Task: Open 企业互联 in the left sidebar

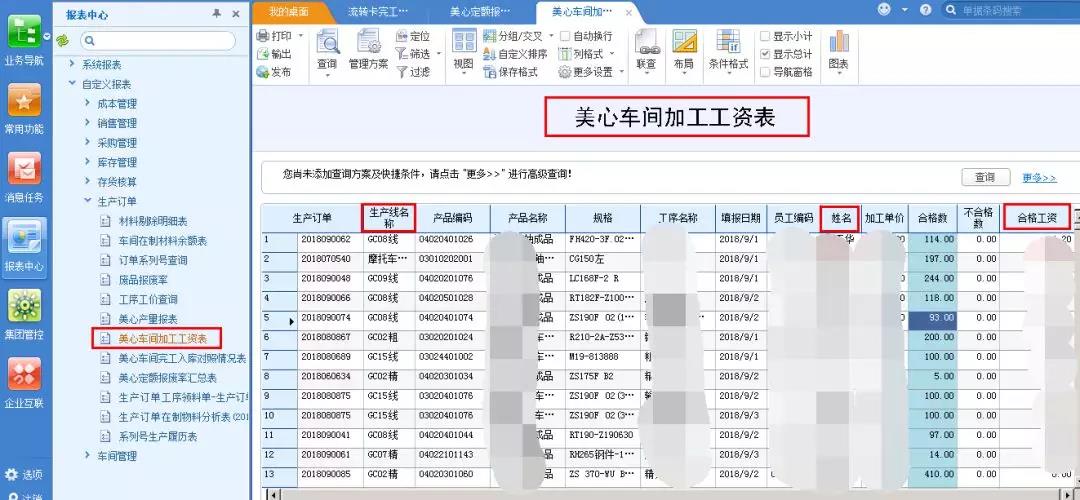Action: (x=24, y=383)
